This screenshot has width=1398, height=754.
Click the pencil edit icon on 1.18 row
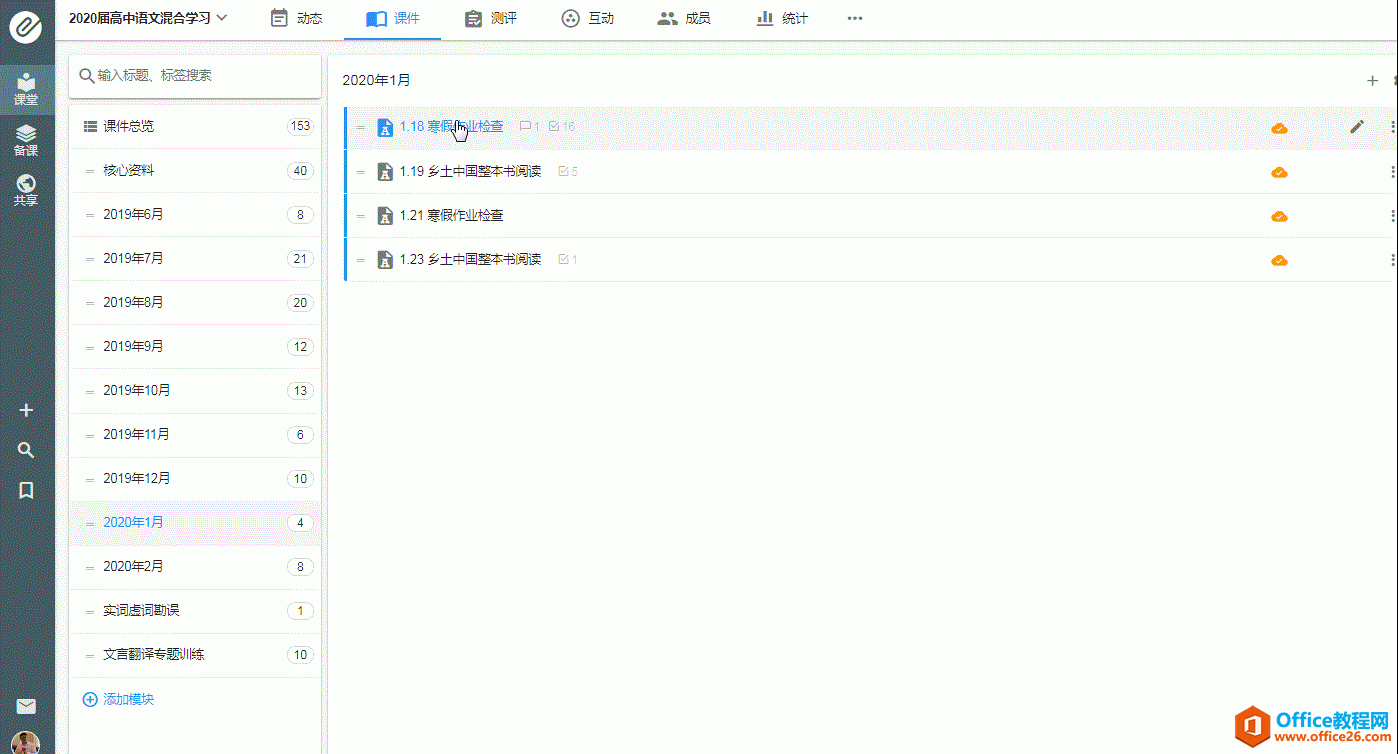[x=1356, y=127]
